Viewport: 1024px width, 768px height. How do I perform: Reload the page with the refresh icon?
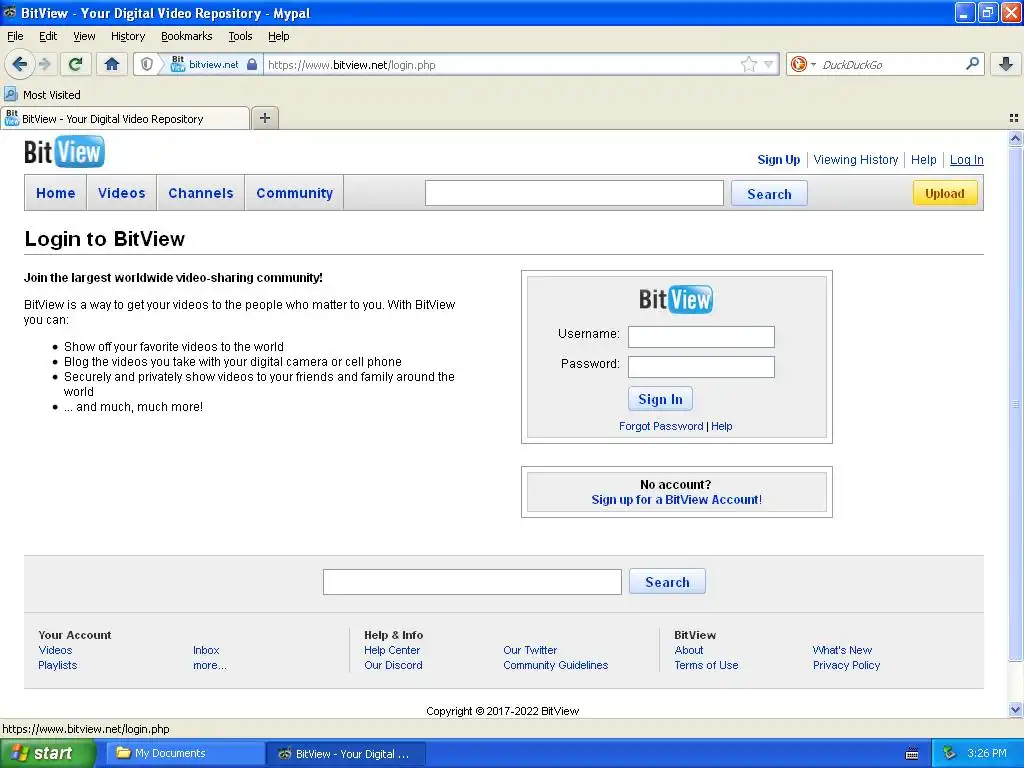tap(75, 64)
